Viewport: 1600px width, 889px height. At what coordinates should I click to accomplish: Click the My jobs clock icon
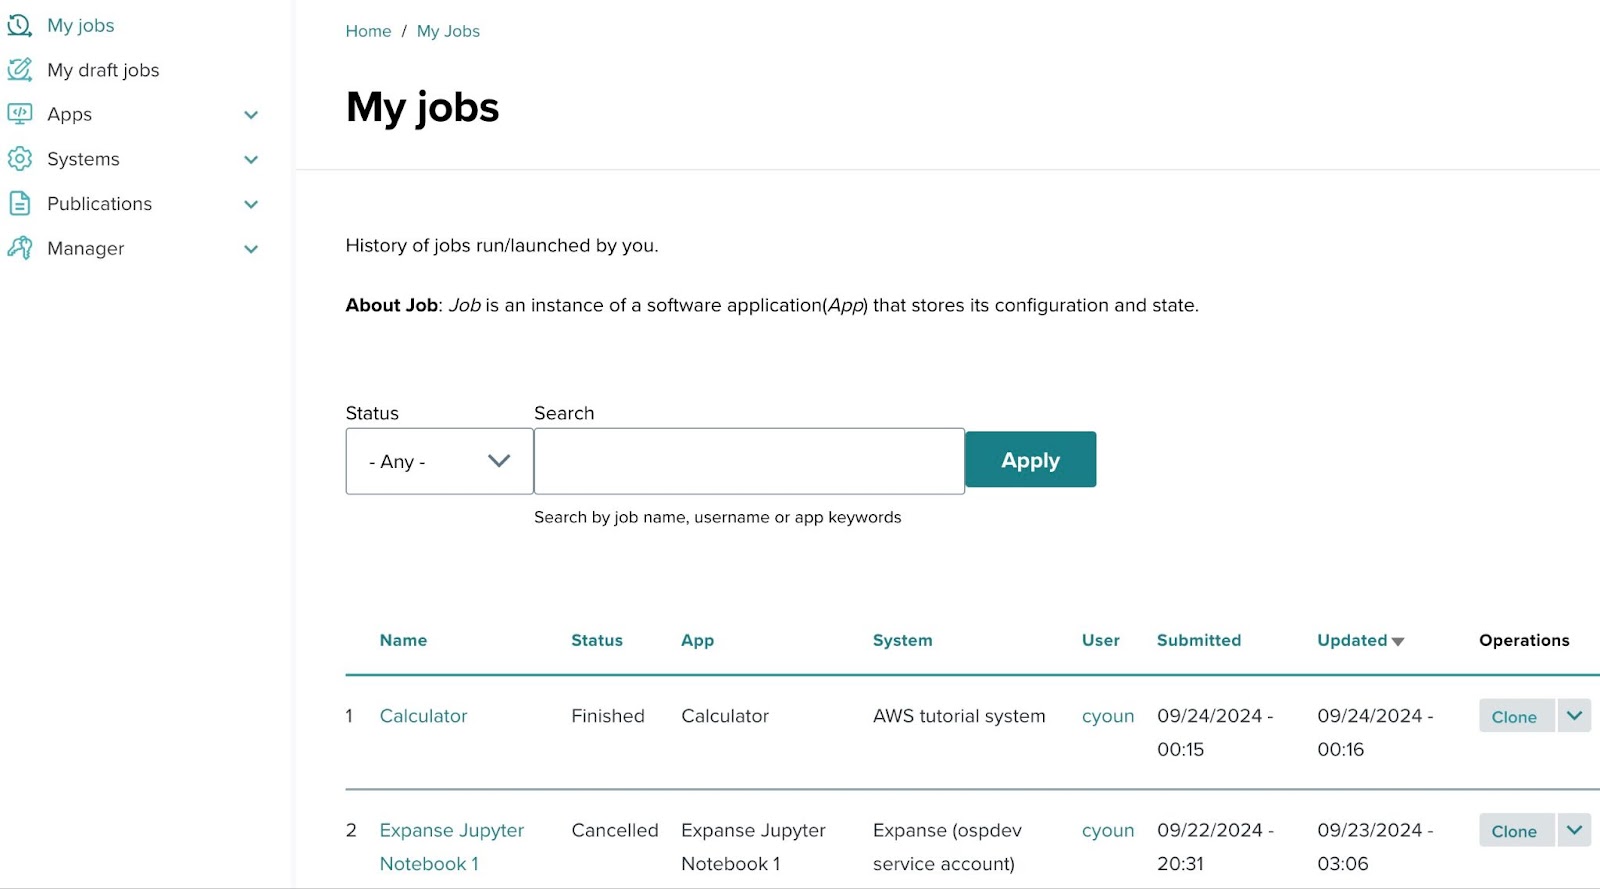[x=20, y=25]
